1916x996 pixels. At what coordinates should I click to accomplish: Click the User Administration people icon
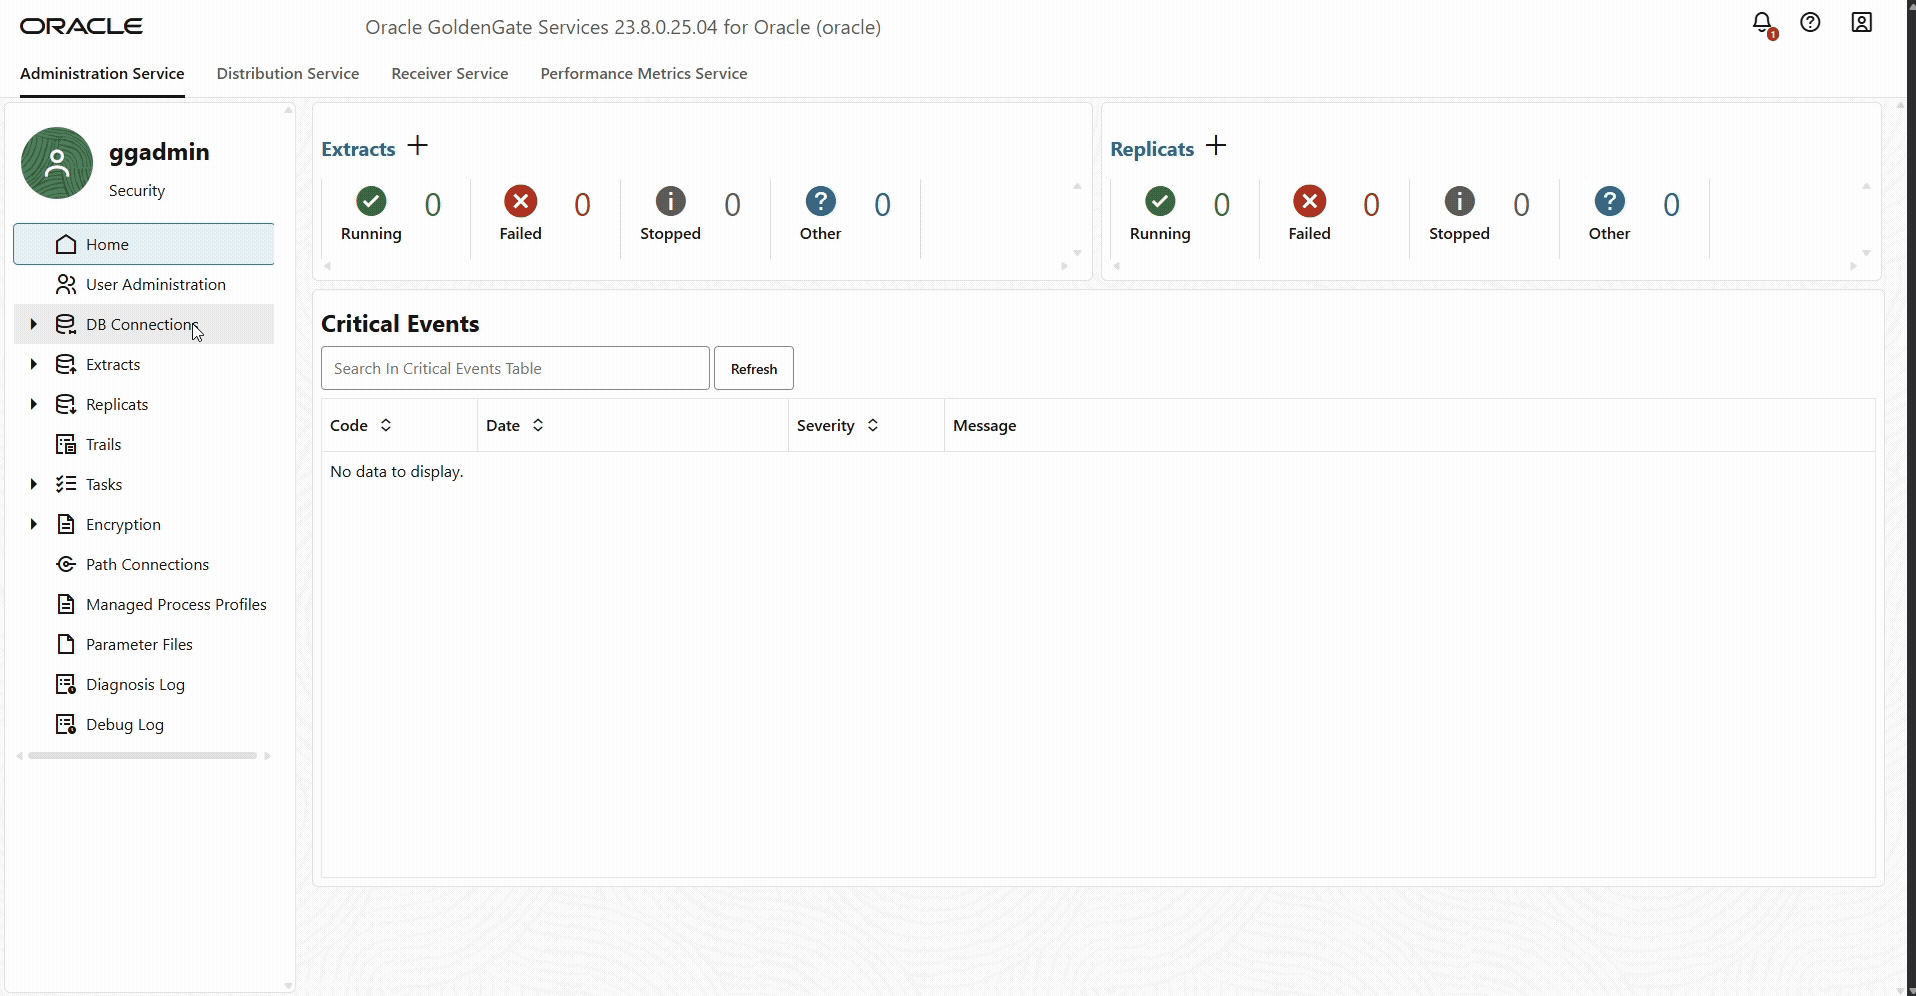pyautogui.click(x=66, y=284)
